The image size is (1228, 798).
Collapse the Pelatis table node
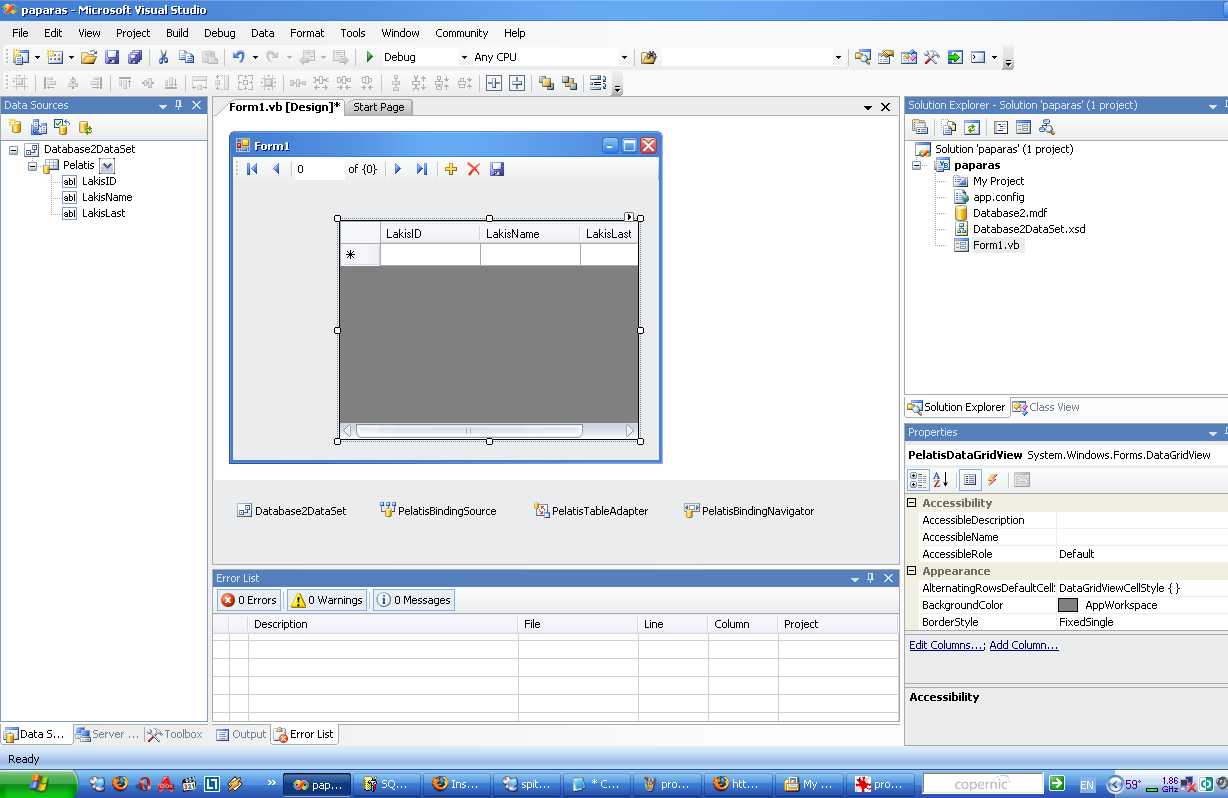pyautogui.click(x=32, y=166)
